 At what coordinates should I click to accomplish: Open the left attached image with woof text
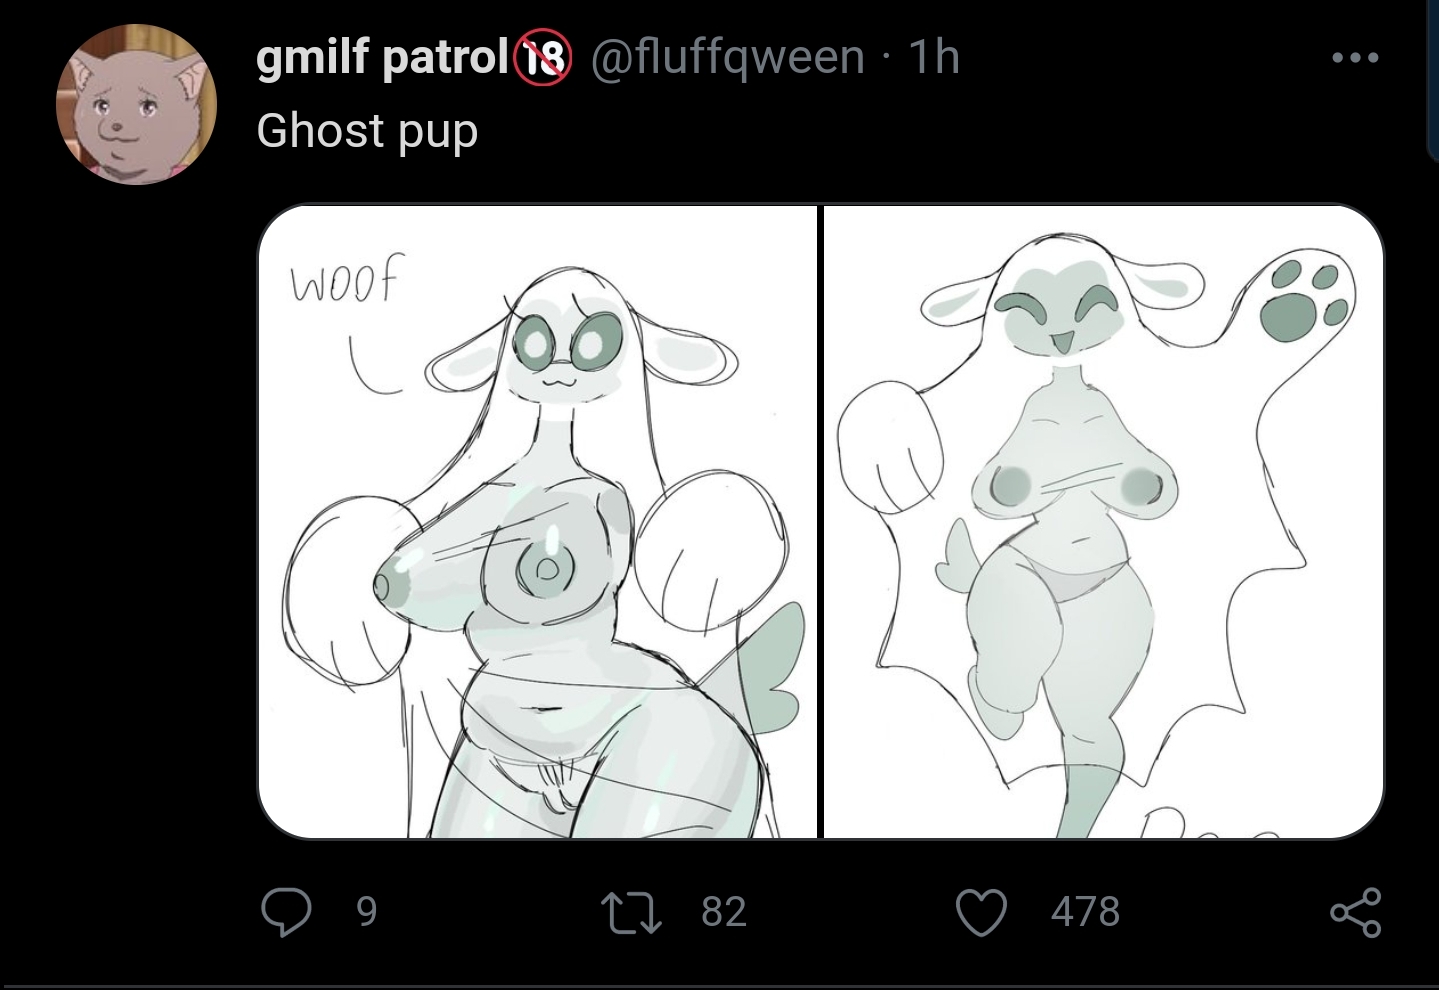click(537, 521)
